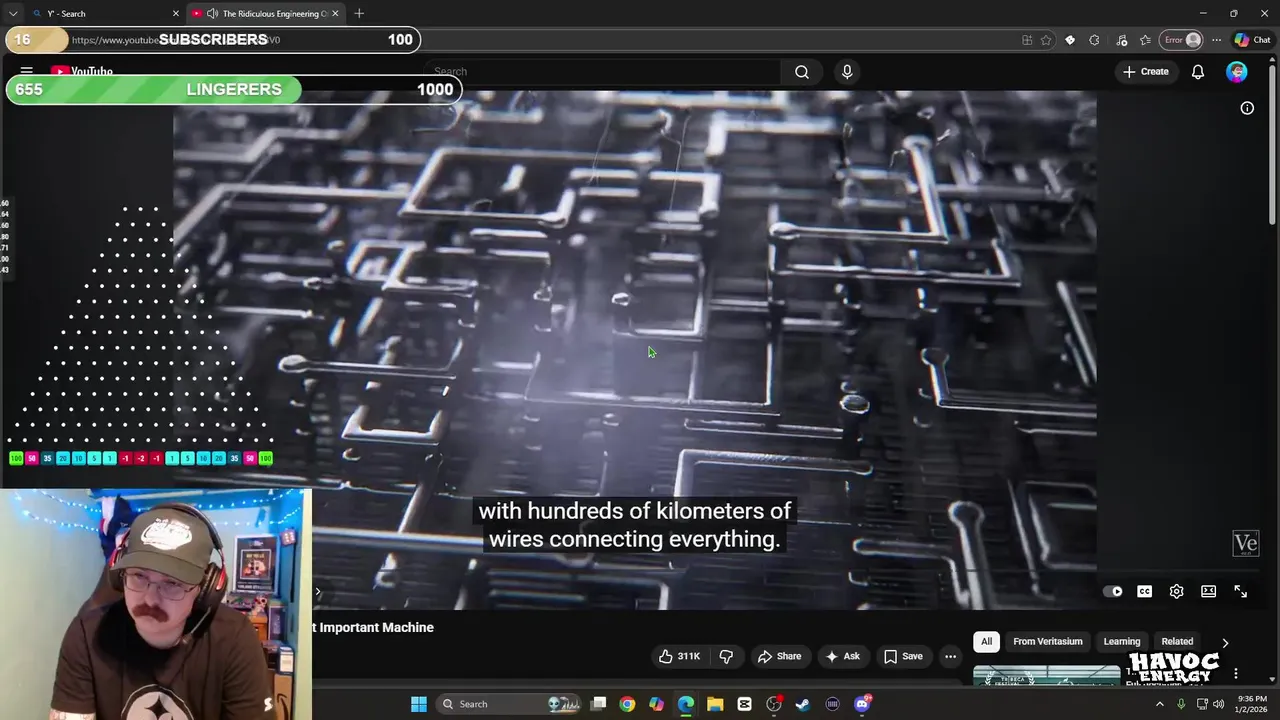Open options menu for suggested video
The image size is (1280, 720).
tap(1235, 674)
